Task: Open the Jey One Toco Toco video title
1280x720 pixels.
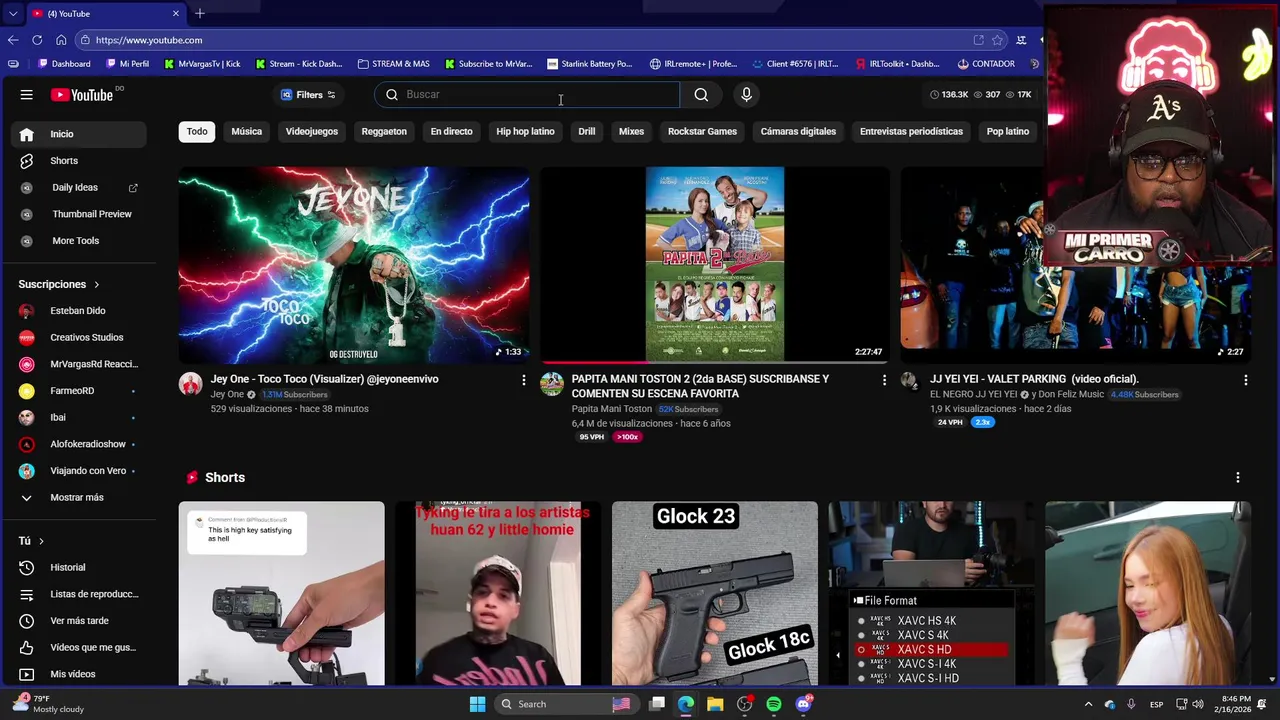Action: [x=324, y=379]
